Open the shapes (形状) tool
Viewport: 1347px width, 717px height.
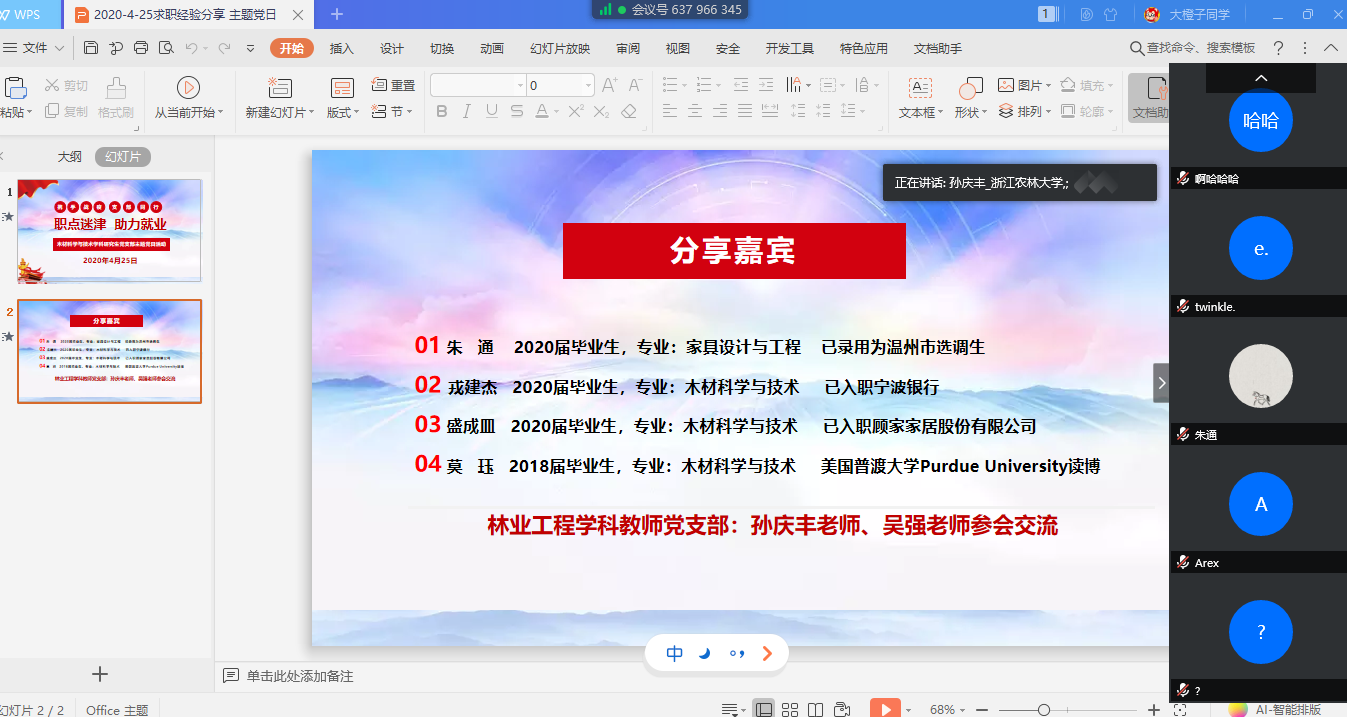(x=970, y=88)
